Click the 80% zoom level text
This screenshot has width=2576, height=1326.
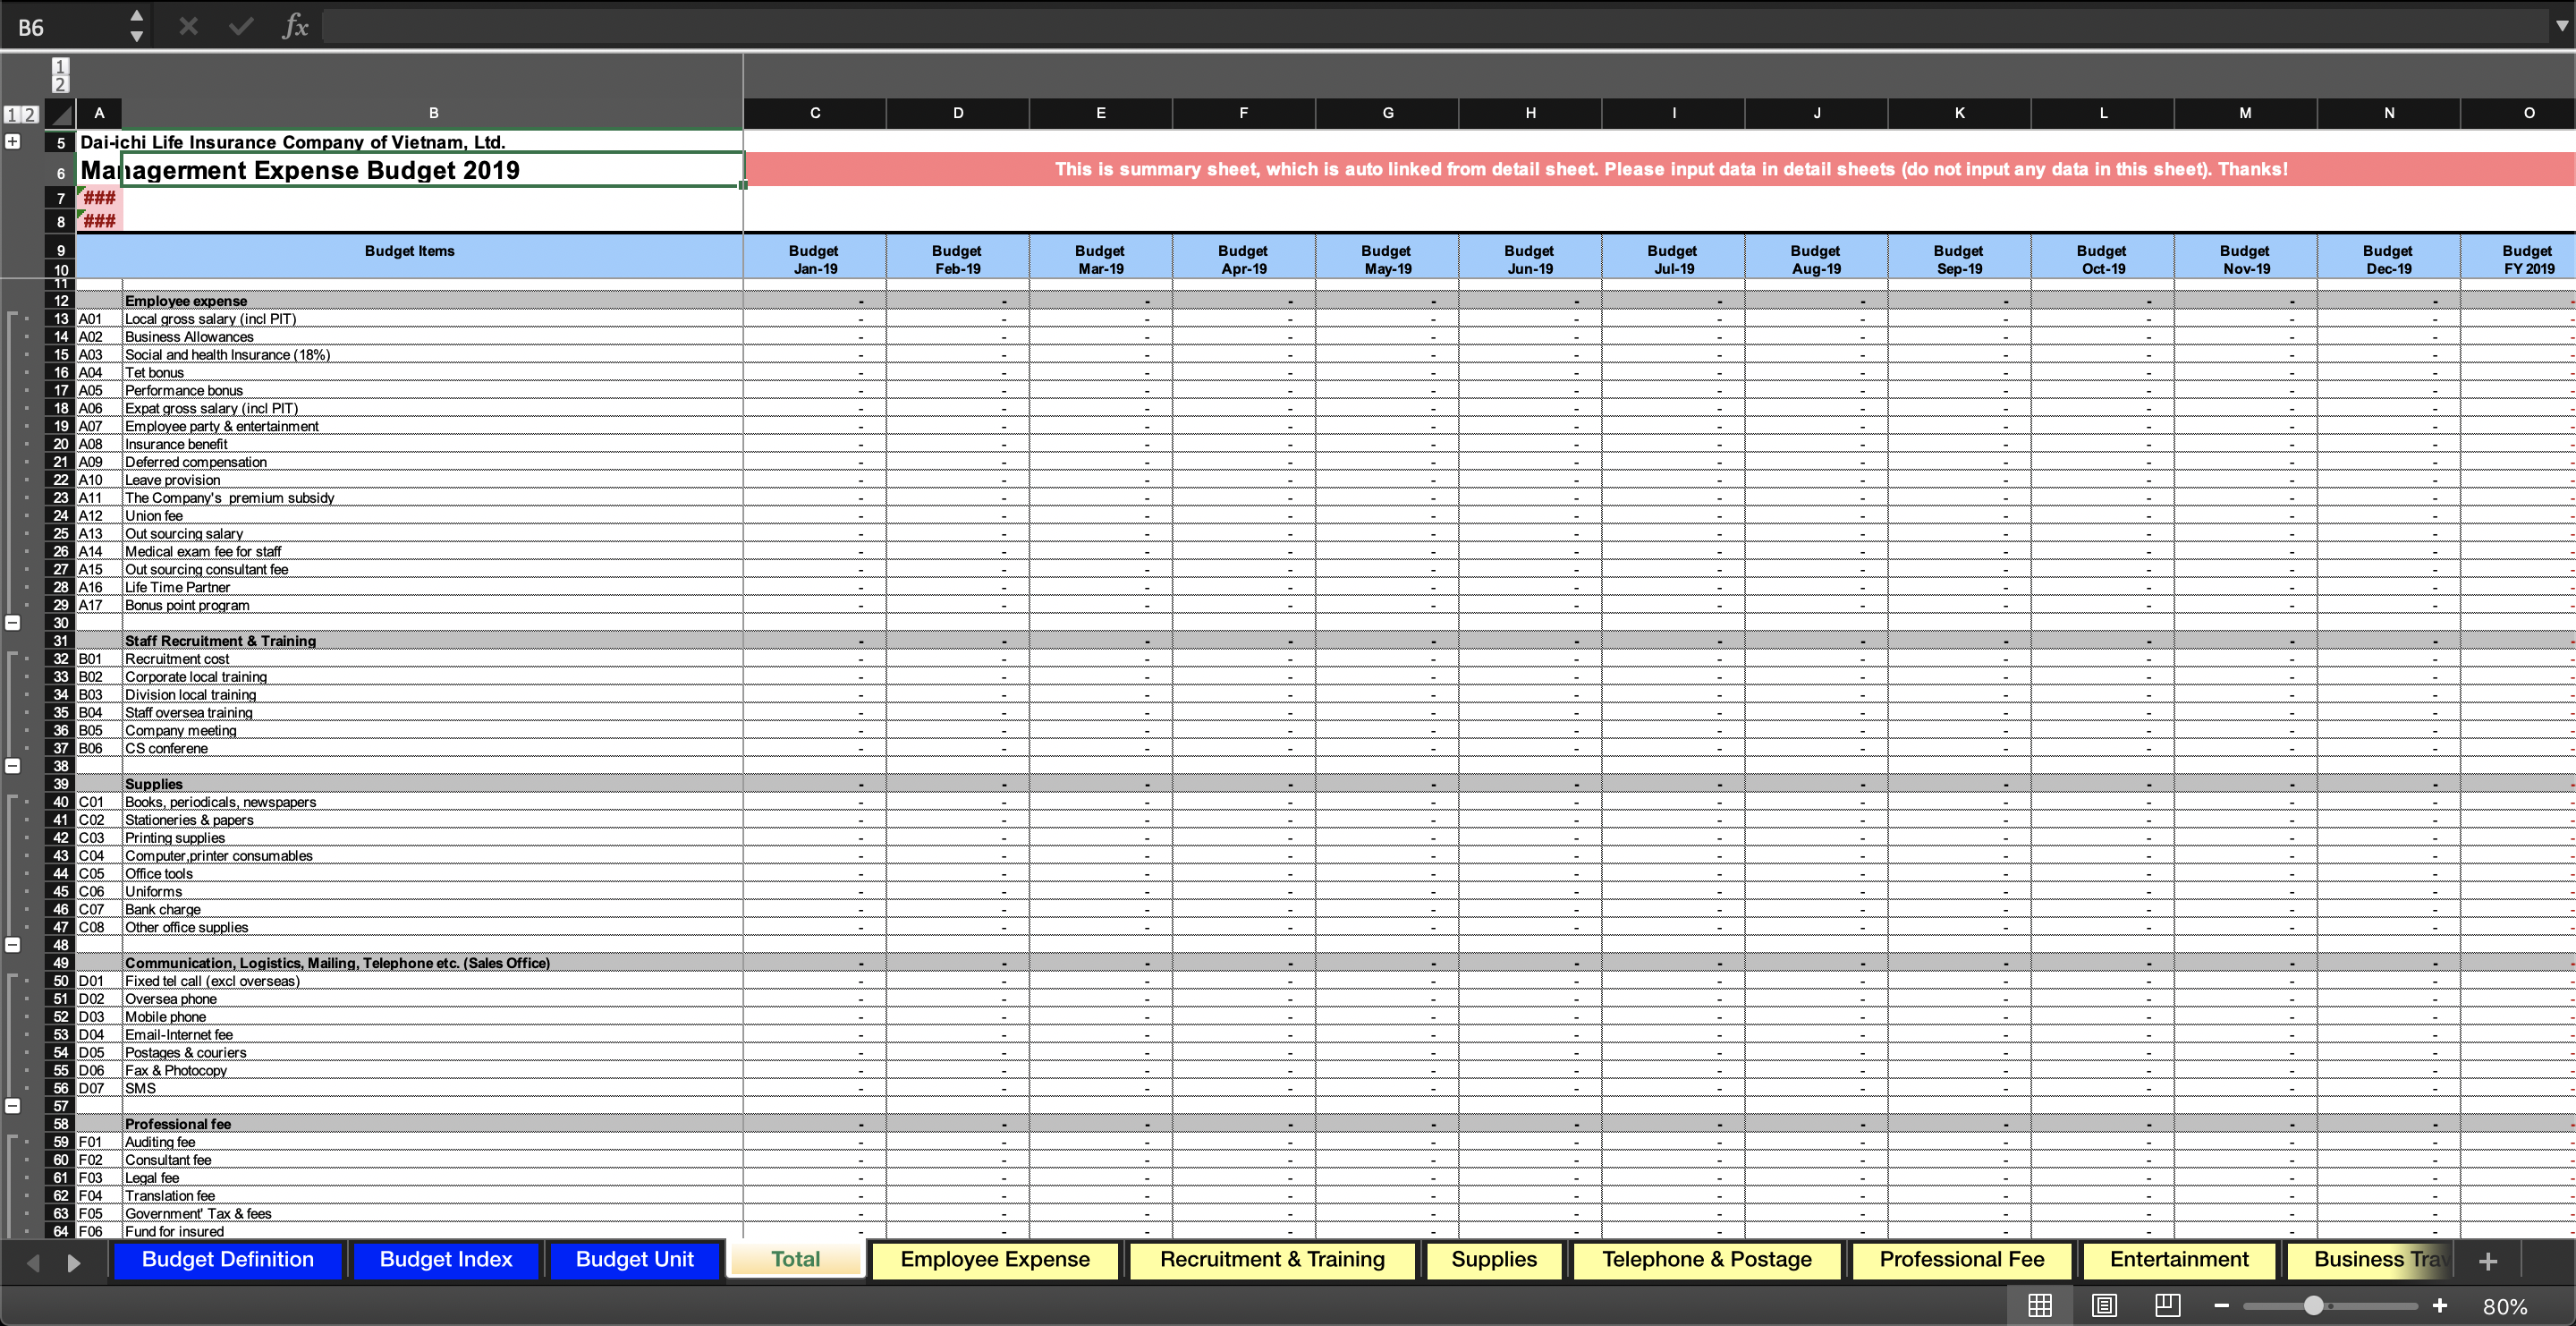(x=2505, y=1306)
